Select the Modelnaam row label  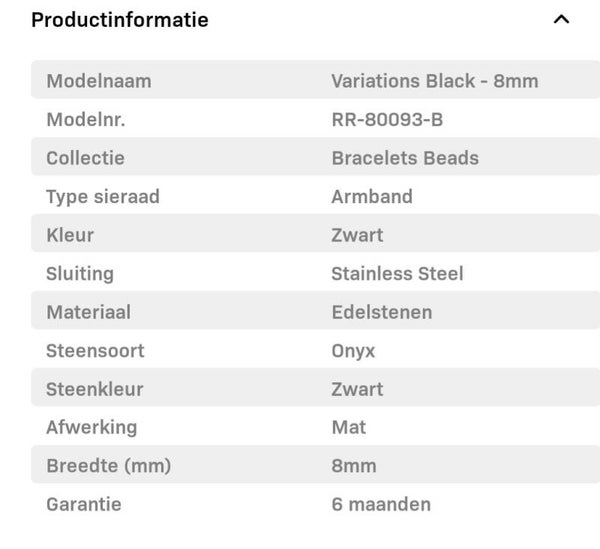pos(99,81)
